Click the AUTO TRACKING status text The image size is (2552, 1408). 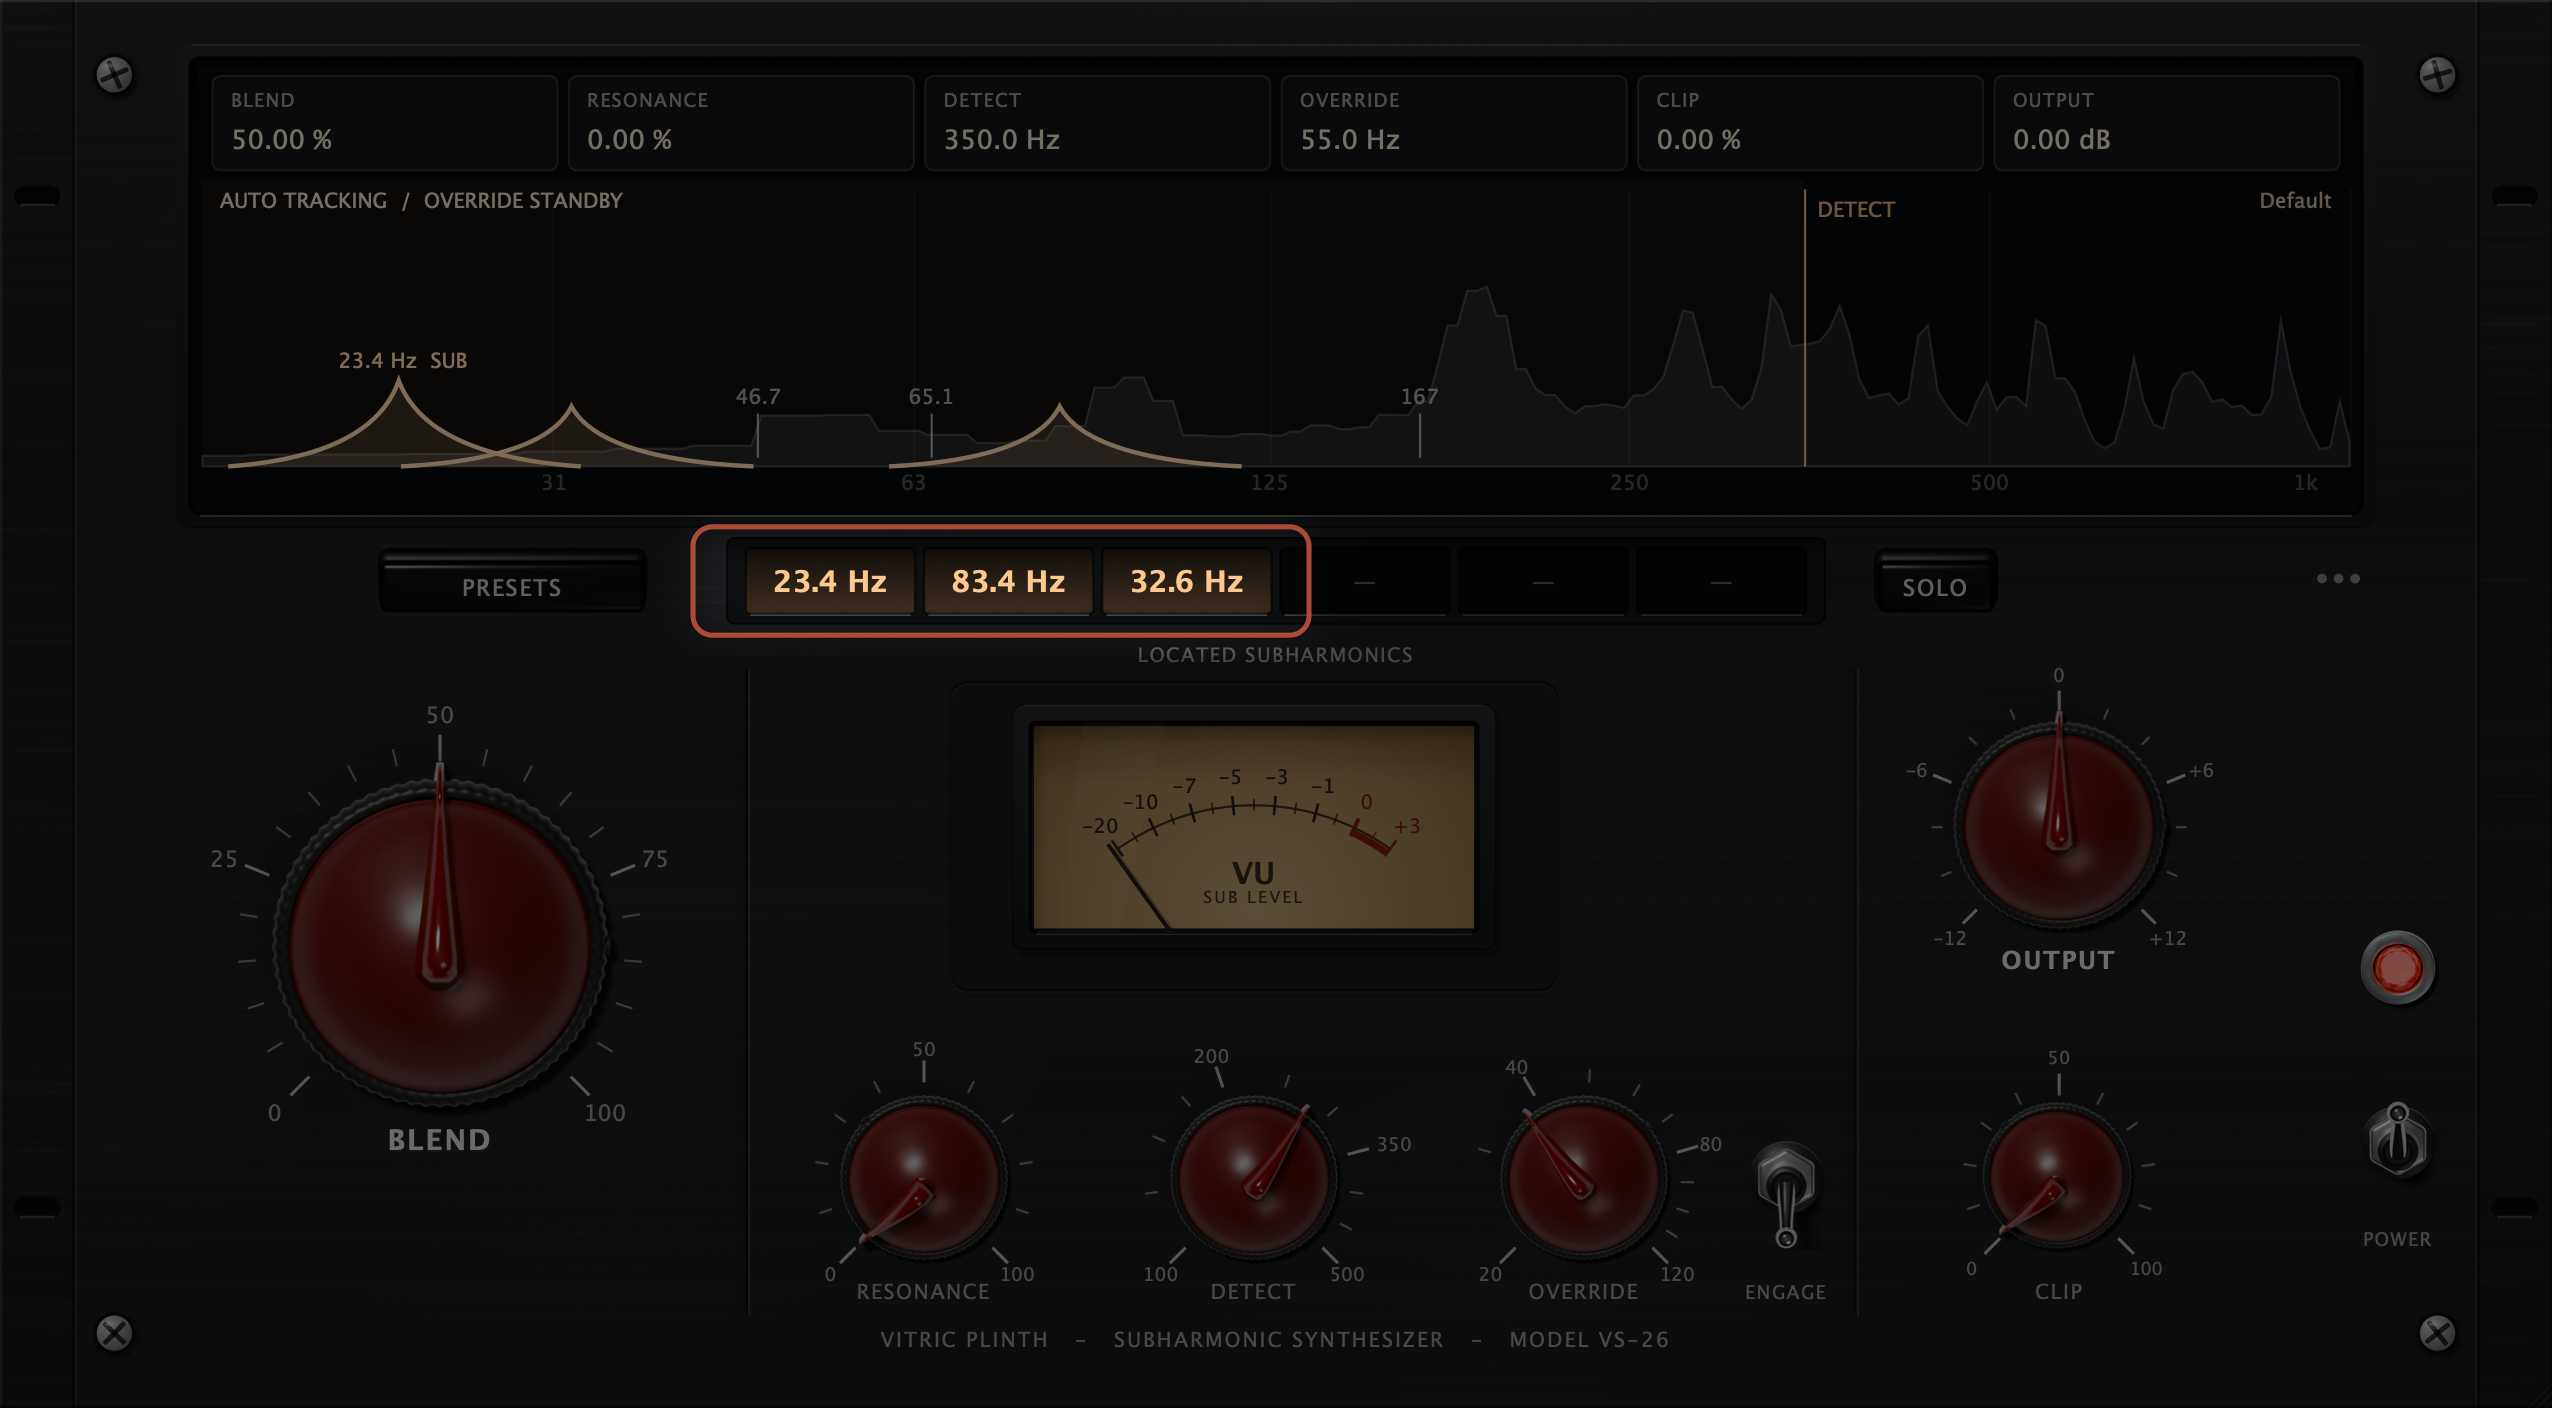(x=303, y=201)
